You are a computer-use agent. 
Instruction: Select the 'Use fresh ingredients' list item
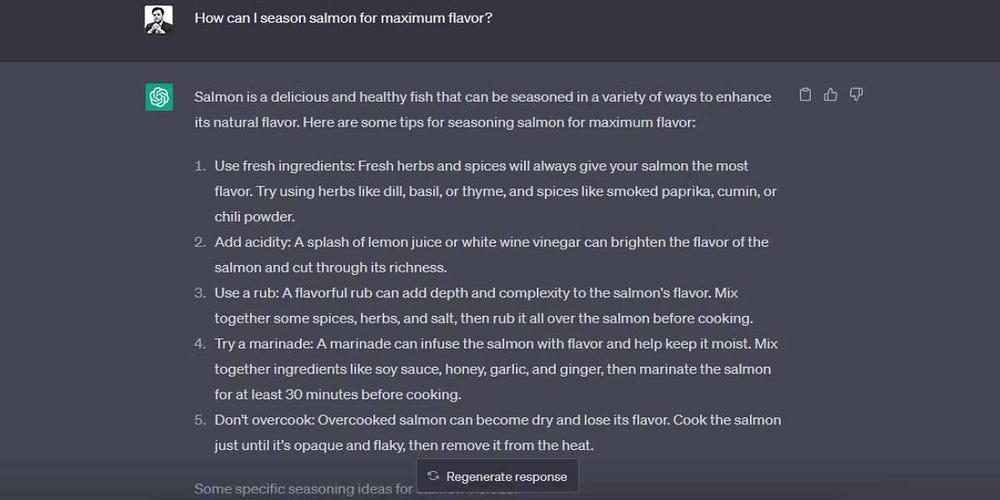[495, 191]
